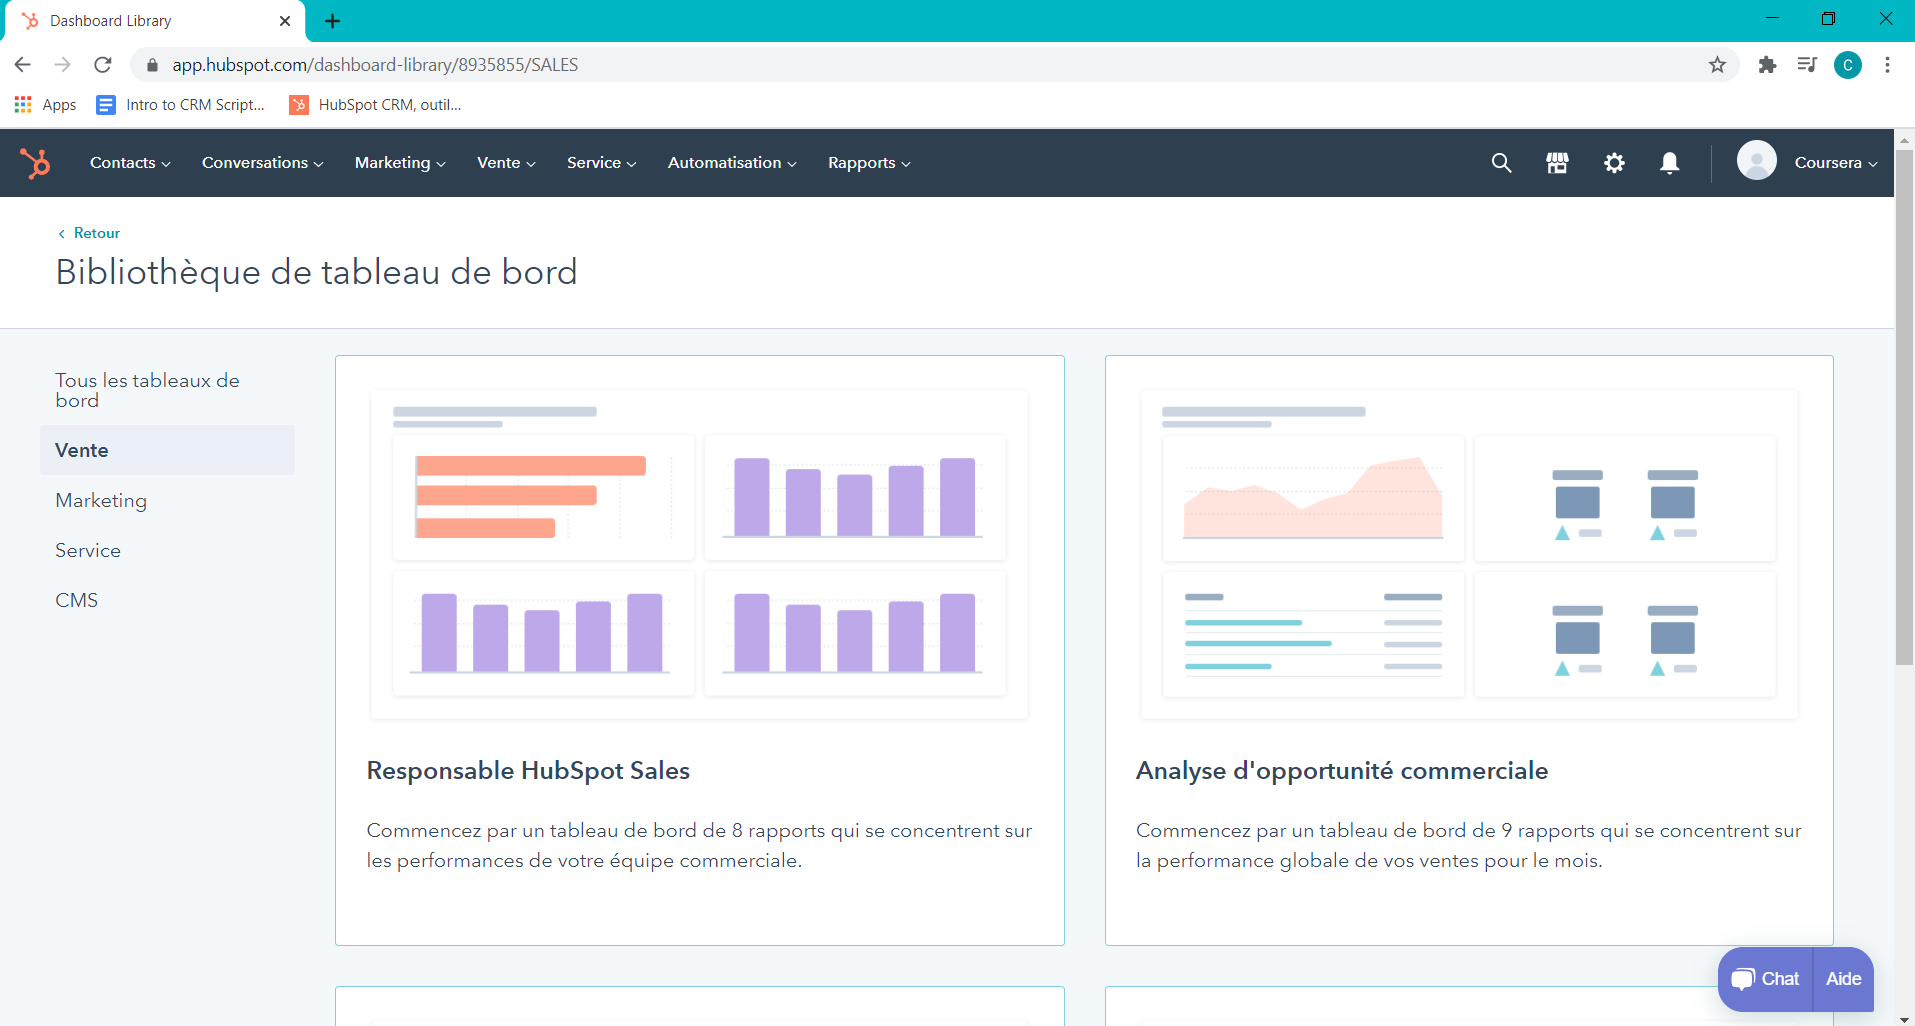The width and height of the screenshot is (1915, 1026).
Task: Bookmark this page with star icon
Action: (1717, 65)
